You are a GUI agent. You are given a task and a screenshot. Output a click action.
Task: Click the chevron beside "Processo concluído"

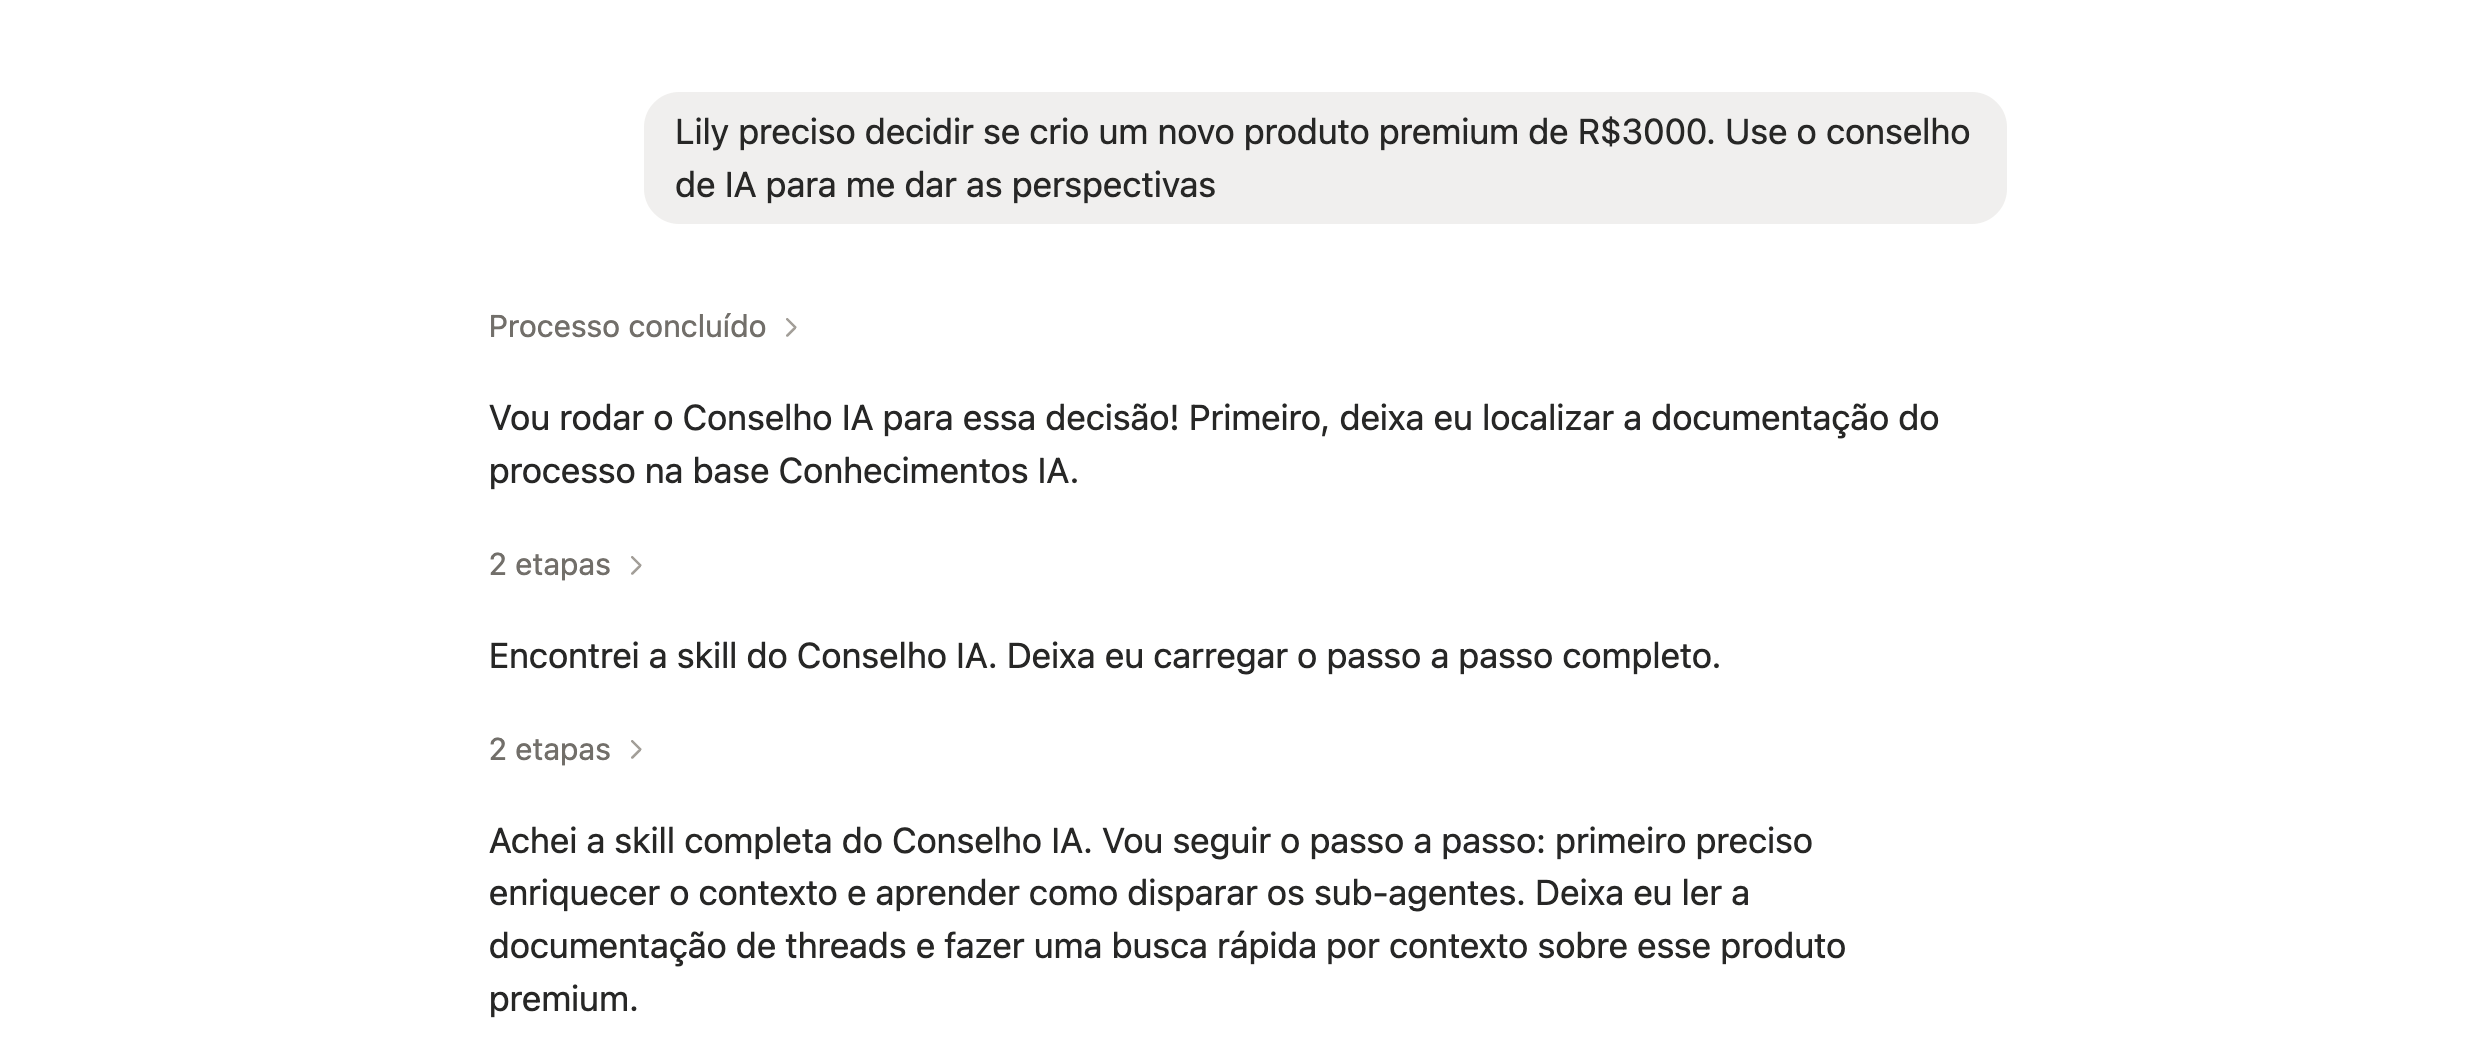(791, 328)
